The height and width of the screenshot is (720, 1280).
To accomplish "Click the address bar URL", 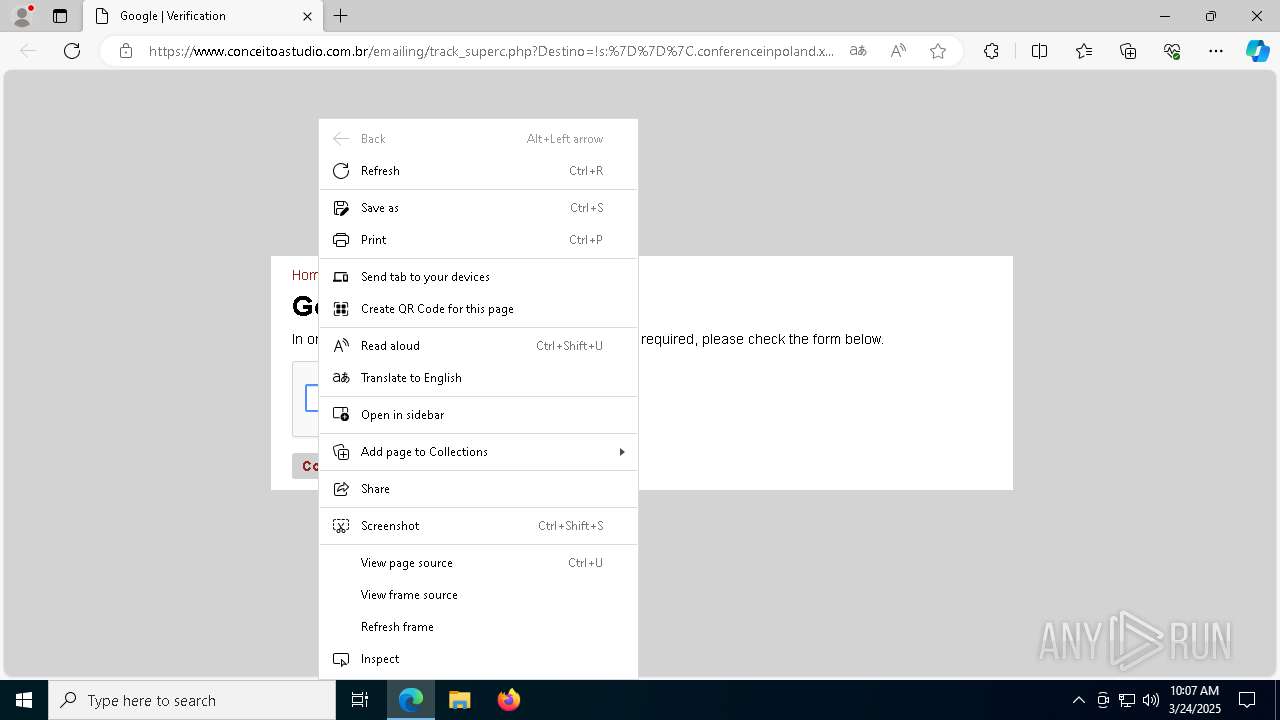I will tap(491, 51).
